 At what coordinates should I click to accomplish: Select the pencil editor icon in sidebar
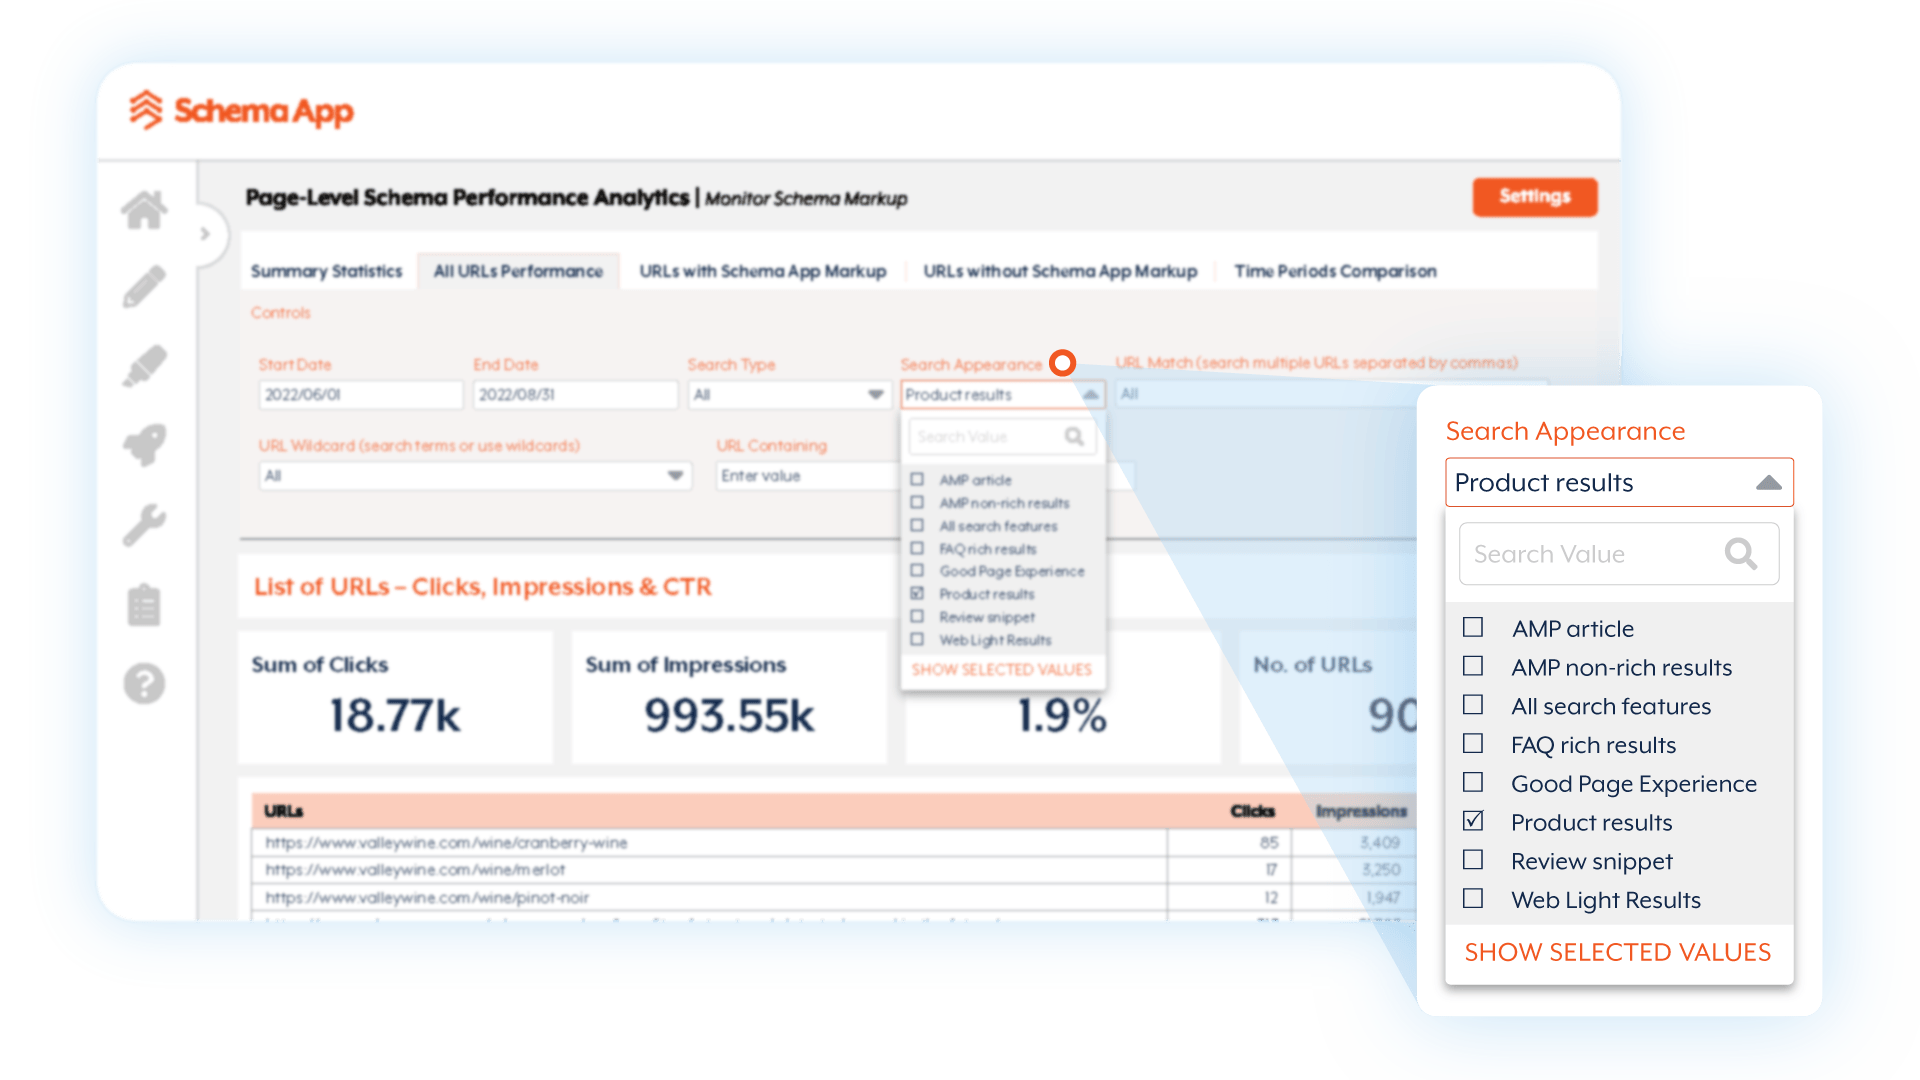click(144, 285)
